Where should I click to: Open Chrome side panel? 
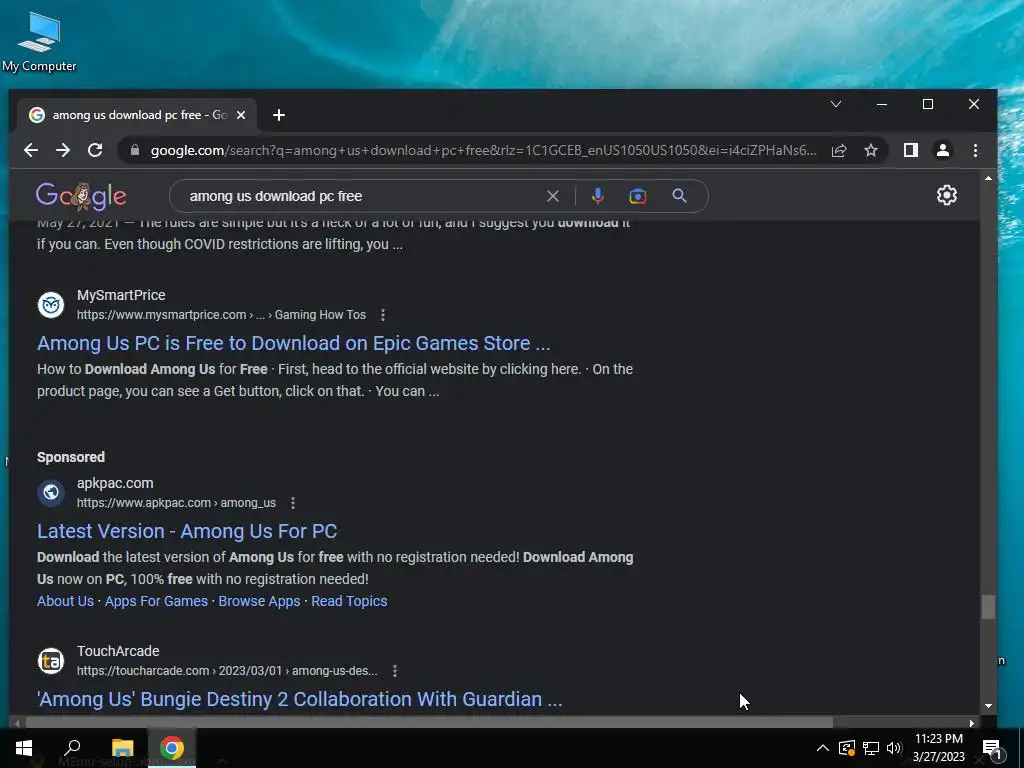(910, 150)
